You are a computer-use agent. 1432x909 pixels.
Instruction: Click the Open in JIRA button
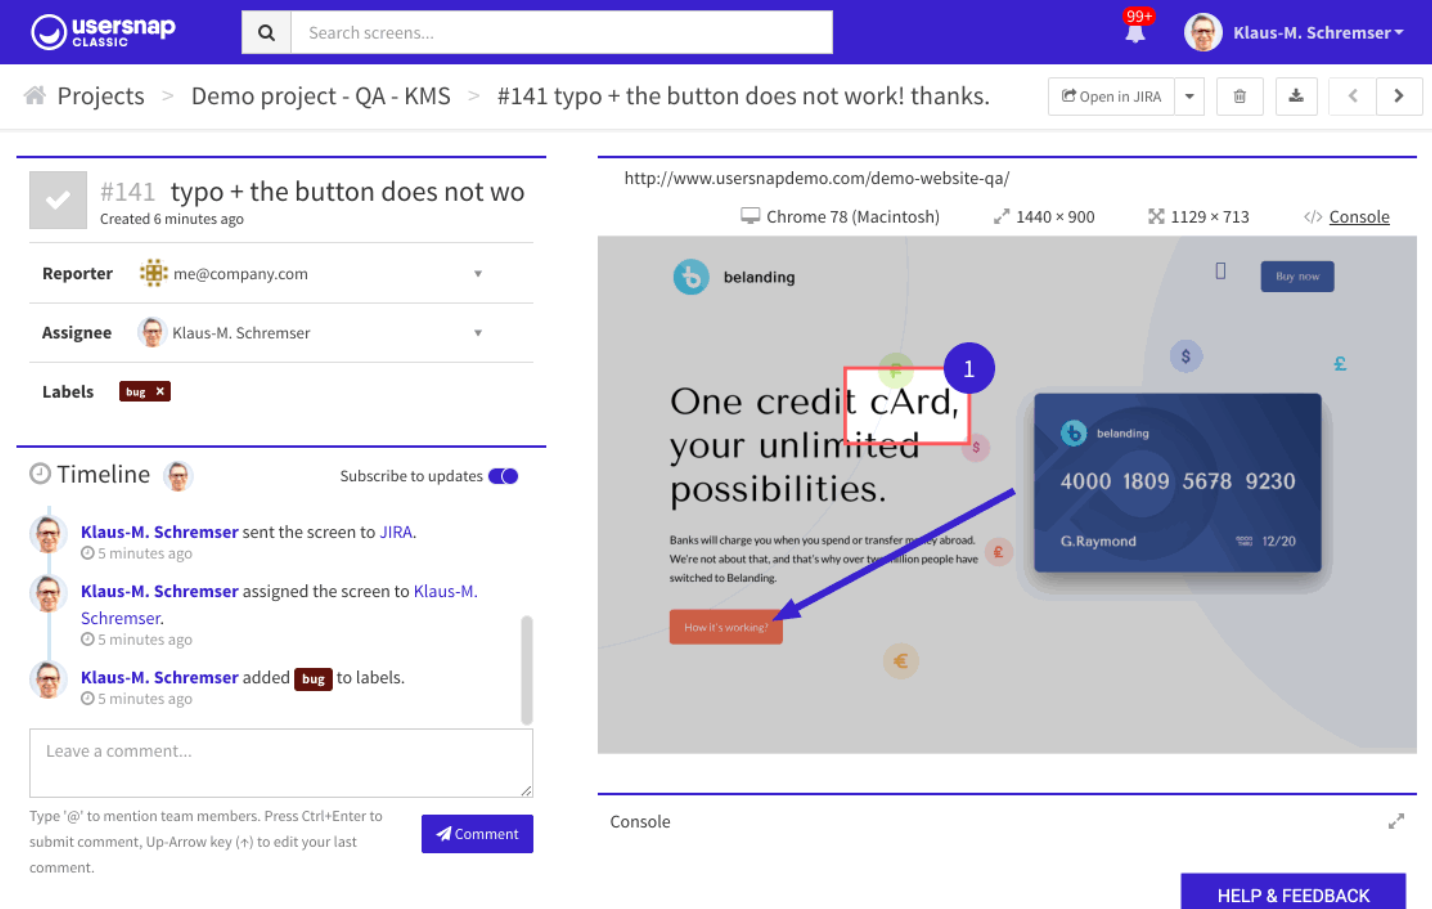tap(1110, 96)
